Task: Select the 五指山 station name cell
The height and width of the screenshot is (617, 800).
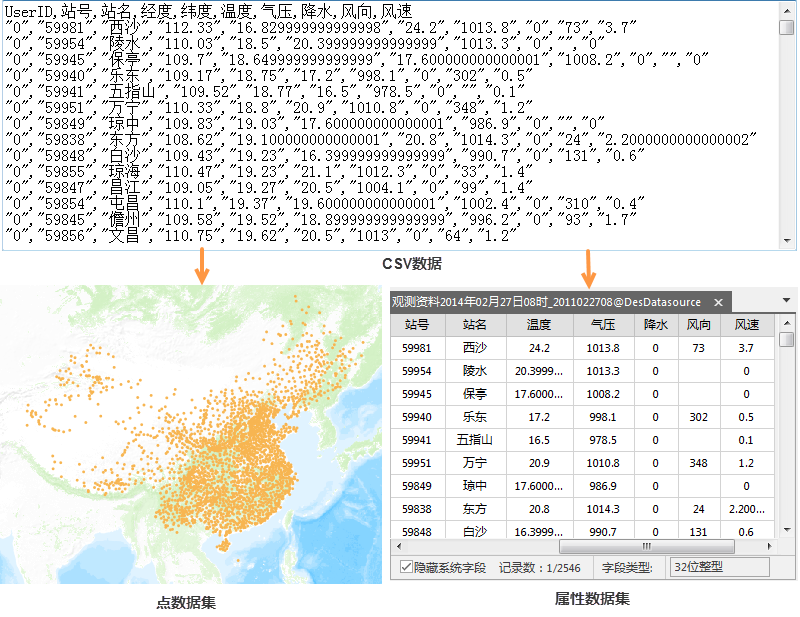Action: 475,439
